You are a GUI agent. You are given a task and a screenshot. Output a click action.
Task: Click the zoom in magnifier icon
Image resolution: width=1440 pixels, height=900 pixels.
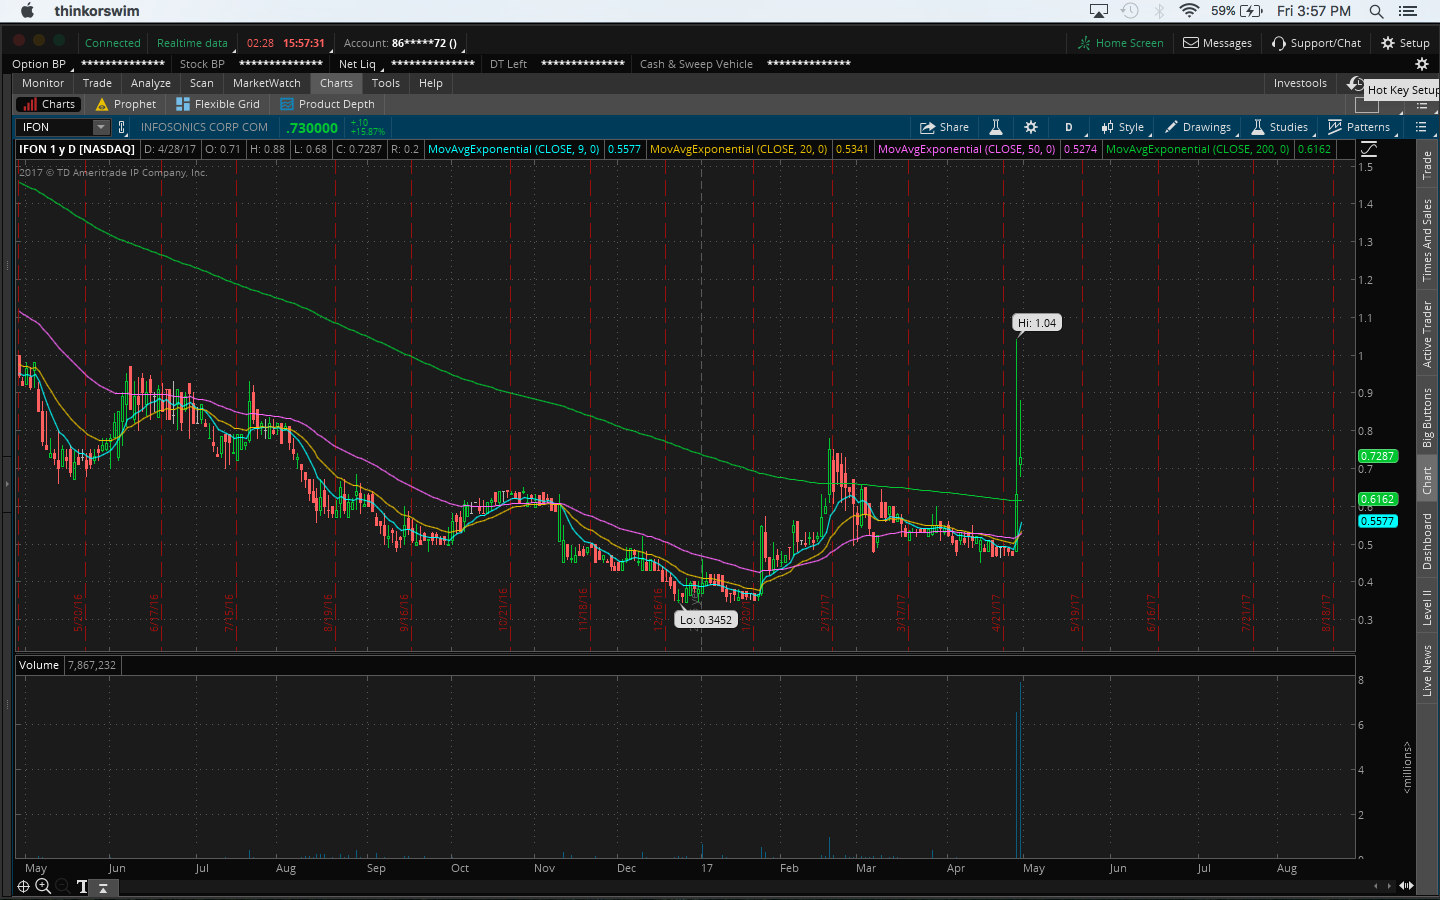(x=43, y=886)
